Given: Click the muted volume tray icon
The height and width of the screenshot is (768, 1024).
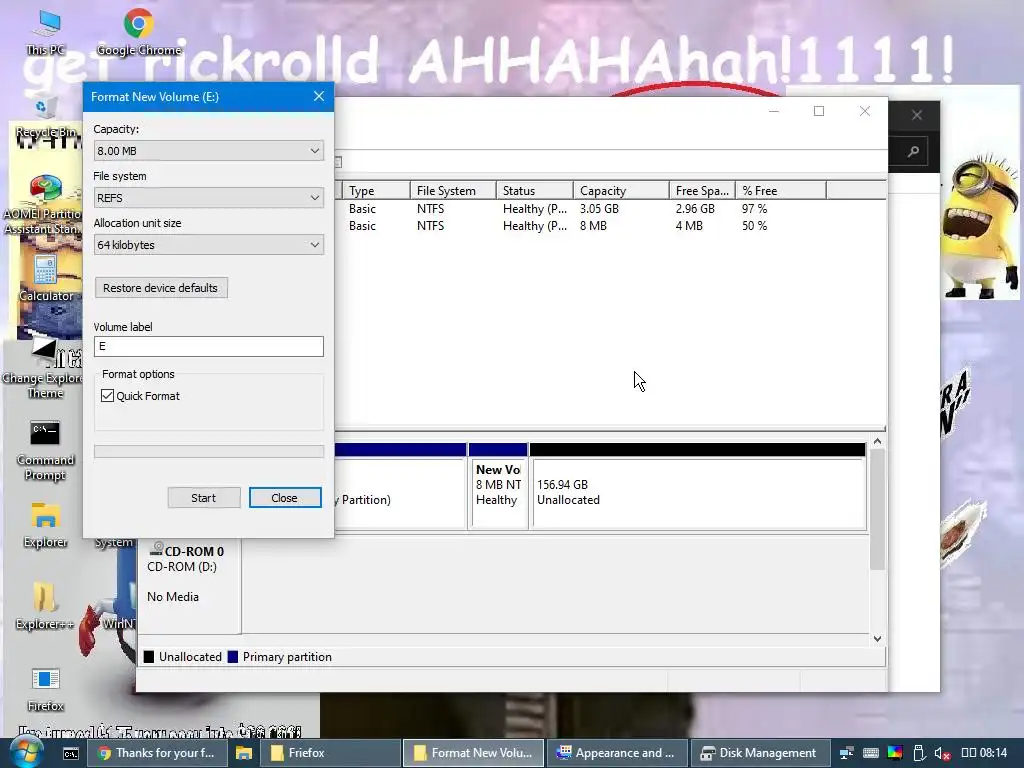Looking at the screenshot, I should (x=942, y=754).
